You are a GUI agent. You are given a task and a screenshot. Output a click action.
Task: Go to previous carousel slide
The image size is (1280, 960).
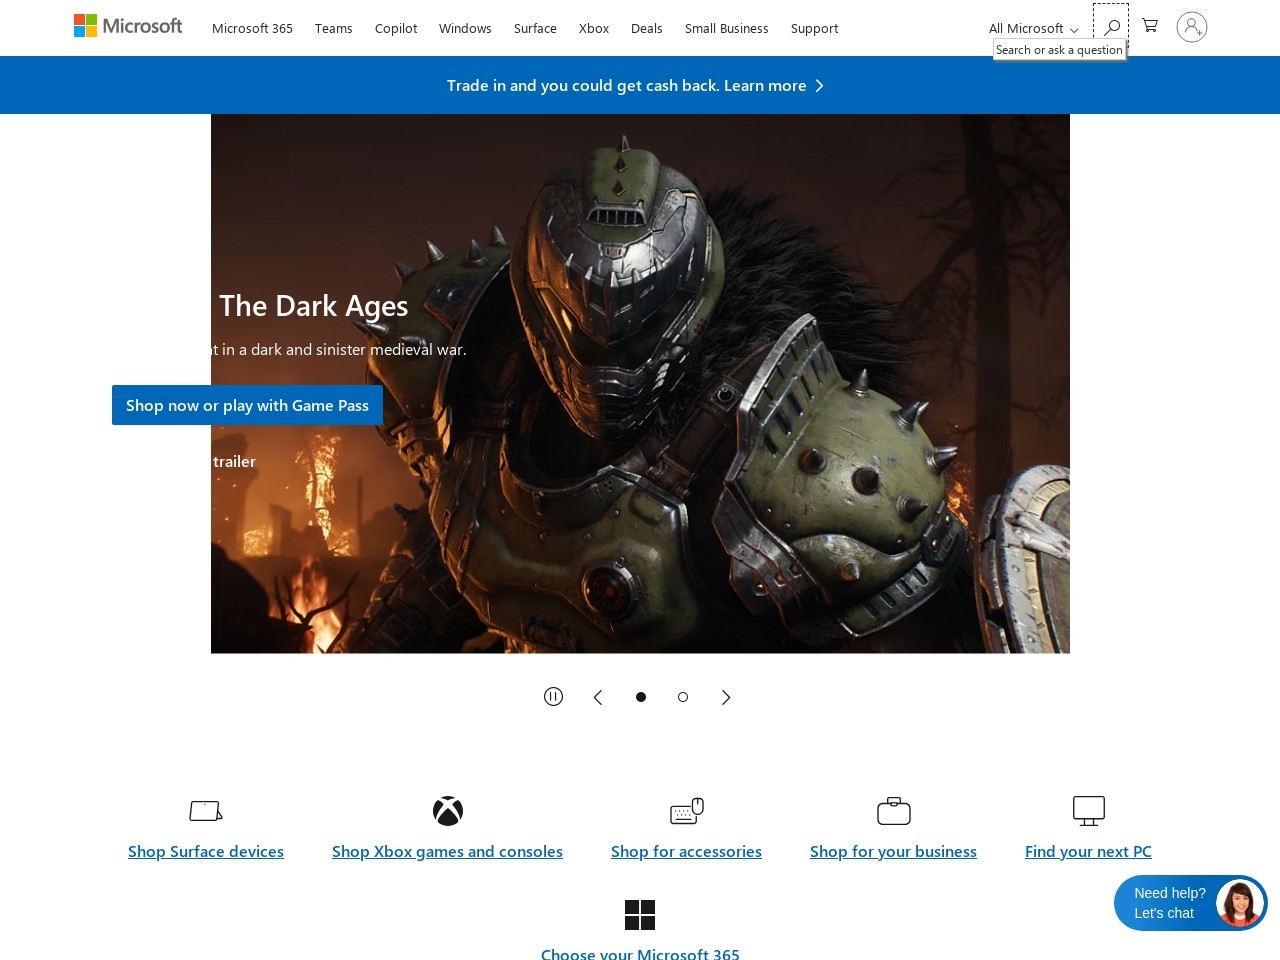(x=598, y=697)
